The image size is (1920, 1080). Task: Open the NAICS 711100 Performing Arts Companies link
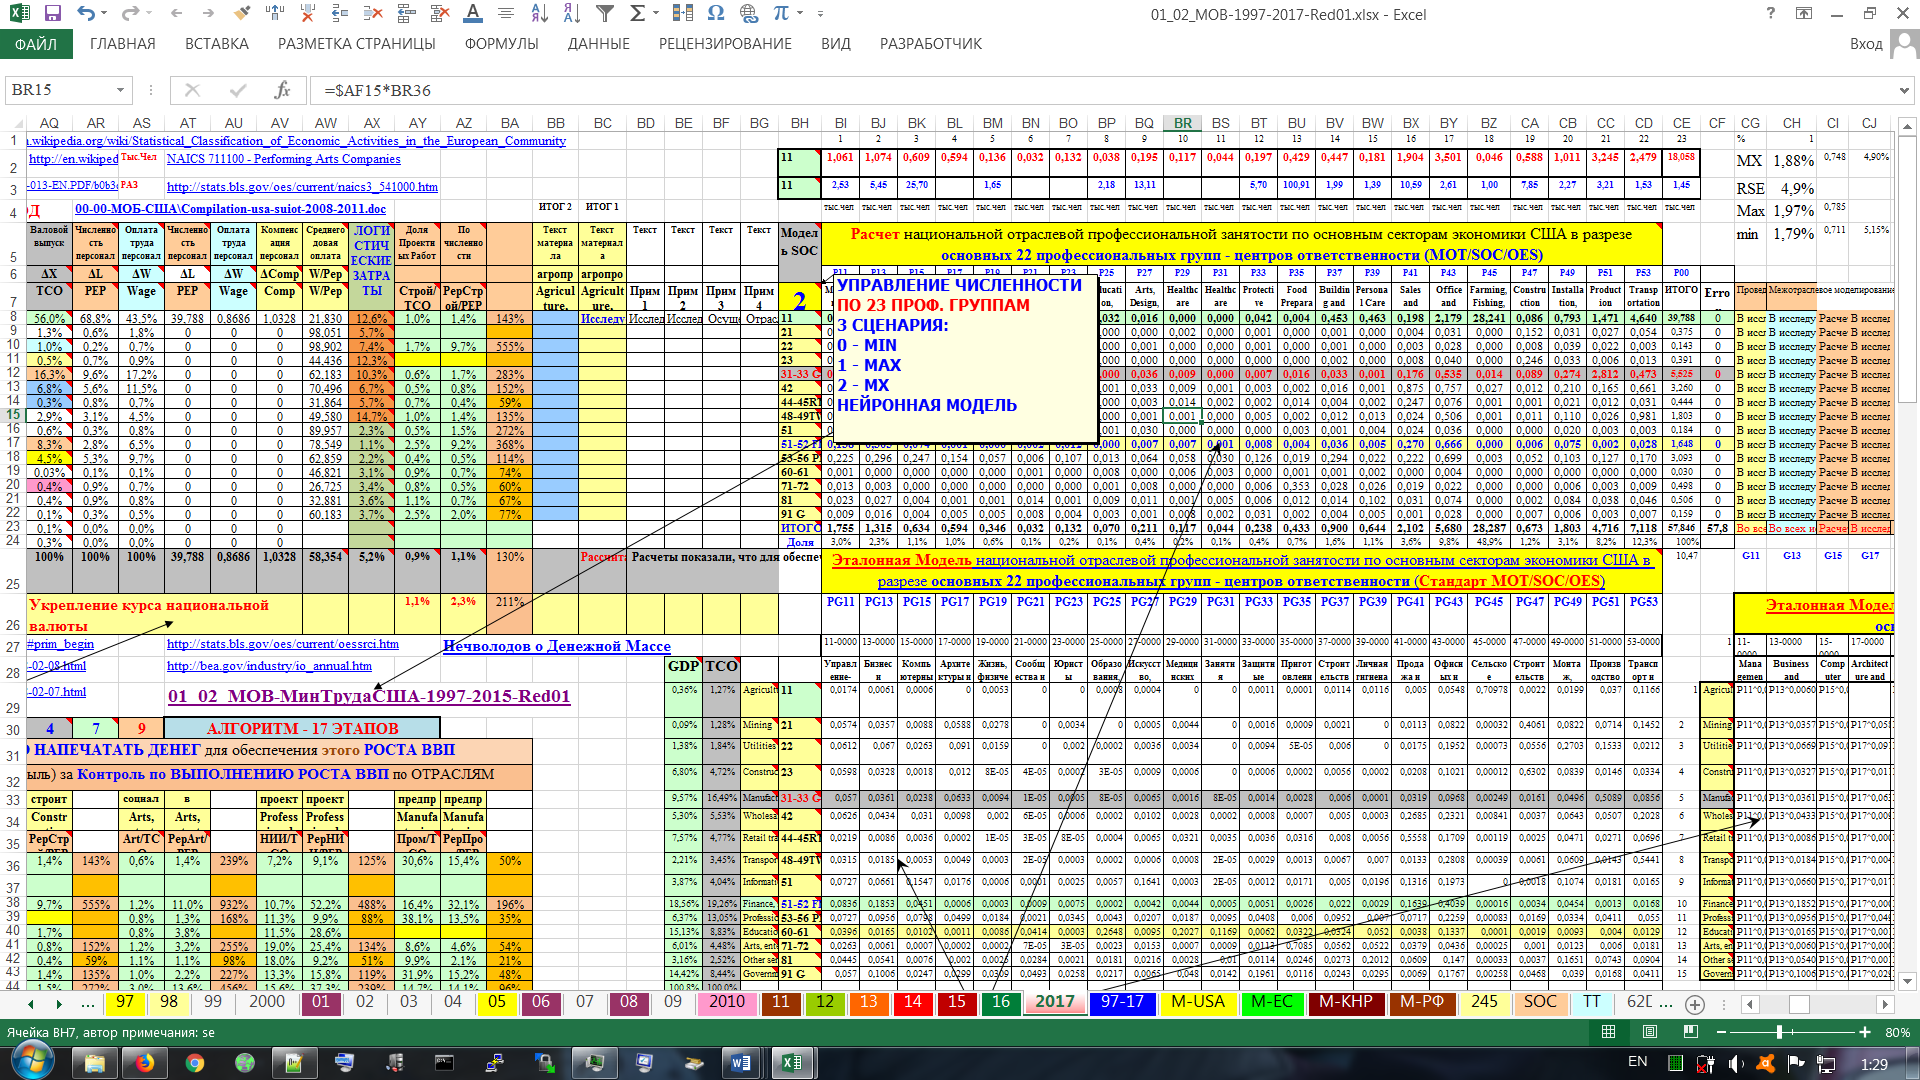[x=283, y=159]
